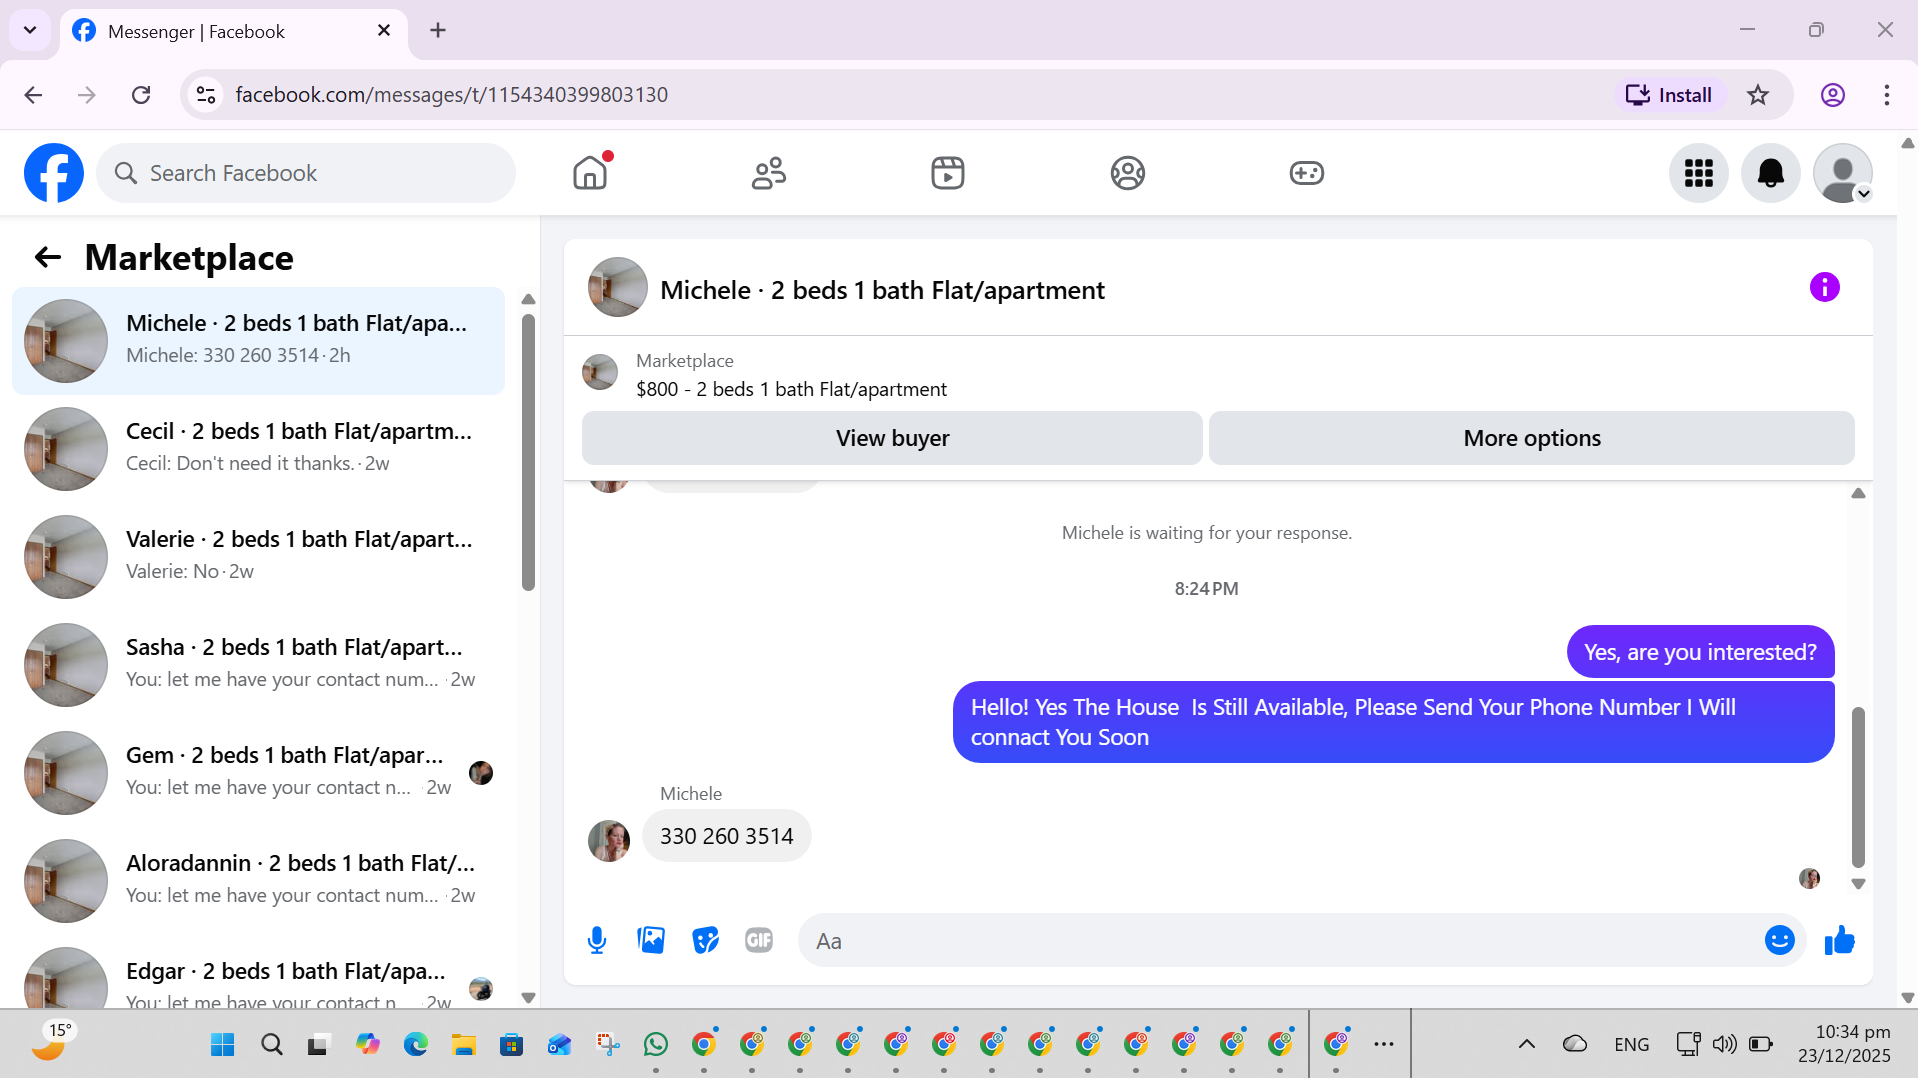Open WhatsApp from the taskbar

point(656,1045)
